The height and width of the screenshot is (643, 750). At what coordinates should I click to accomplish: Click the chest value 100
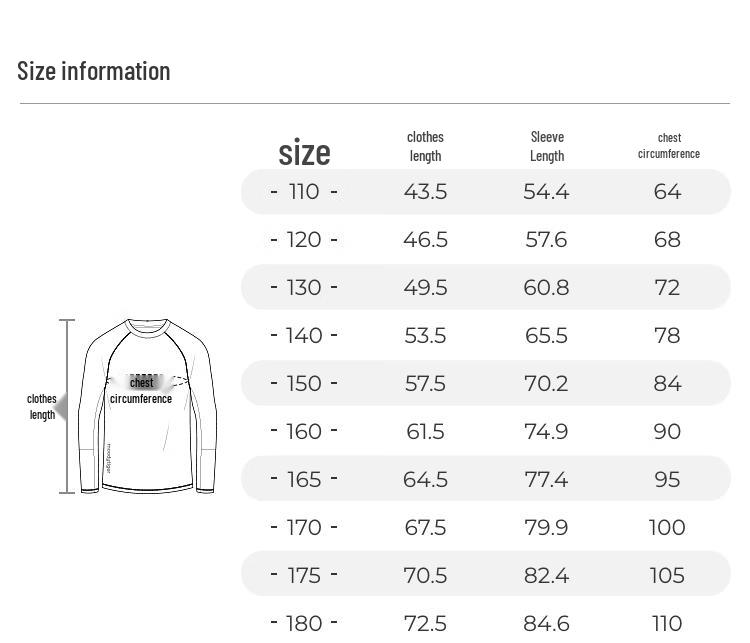[x=667, y=527]
